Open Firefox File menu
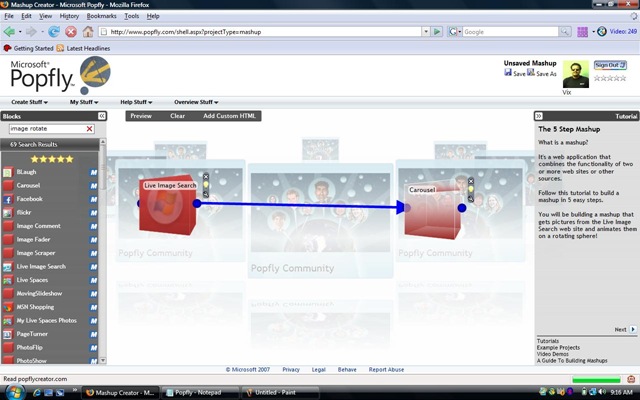The image size is (640, 400). click(9, 16)
